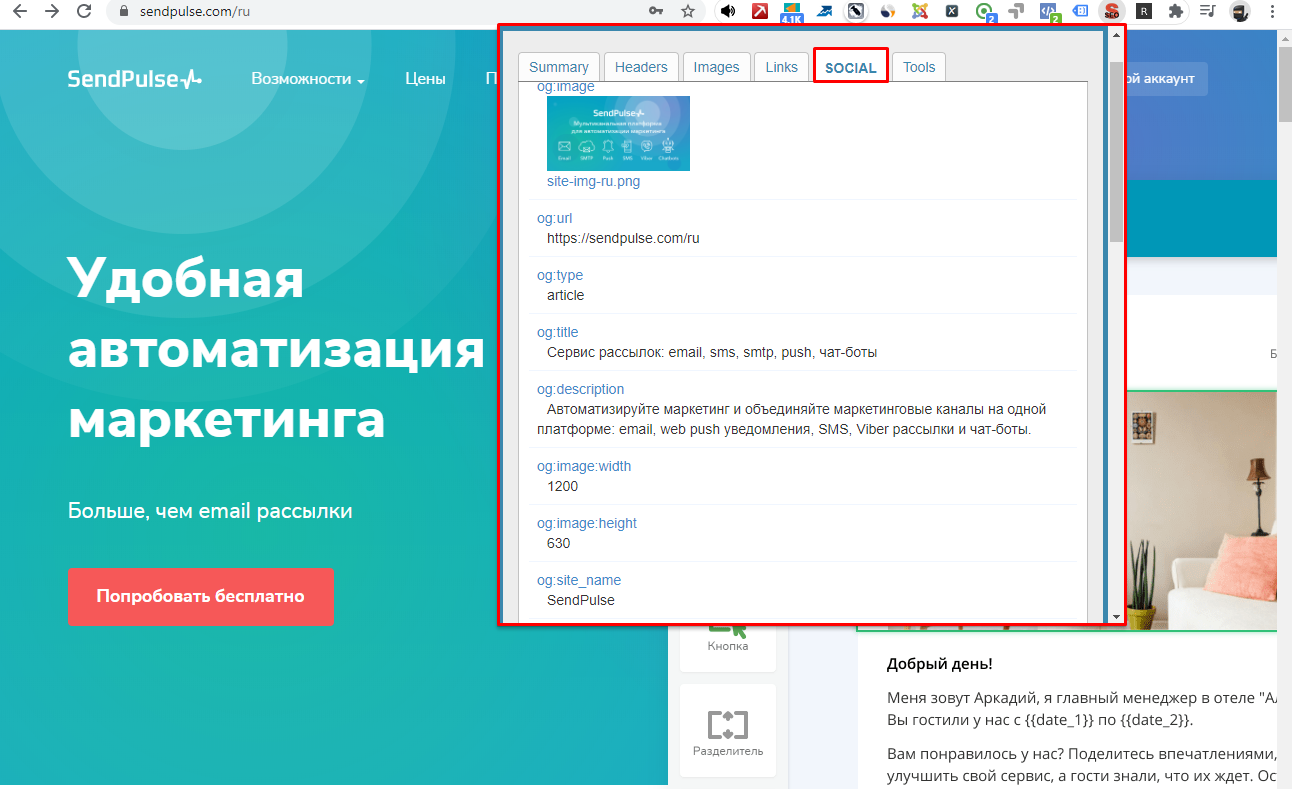Bookmark this page with the star icon
This screenshot has width=1292, height=789.
[x=687, y=11]
